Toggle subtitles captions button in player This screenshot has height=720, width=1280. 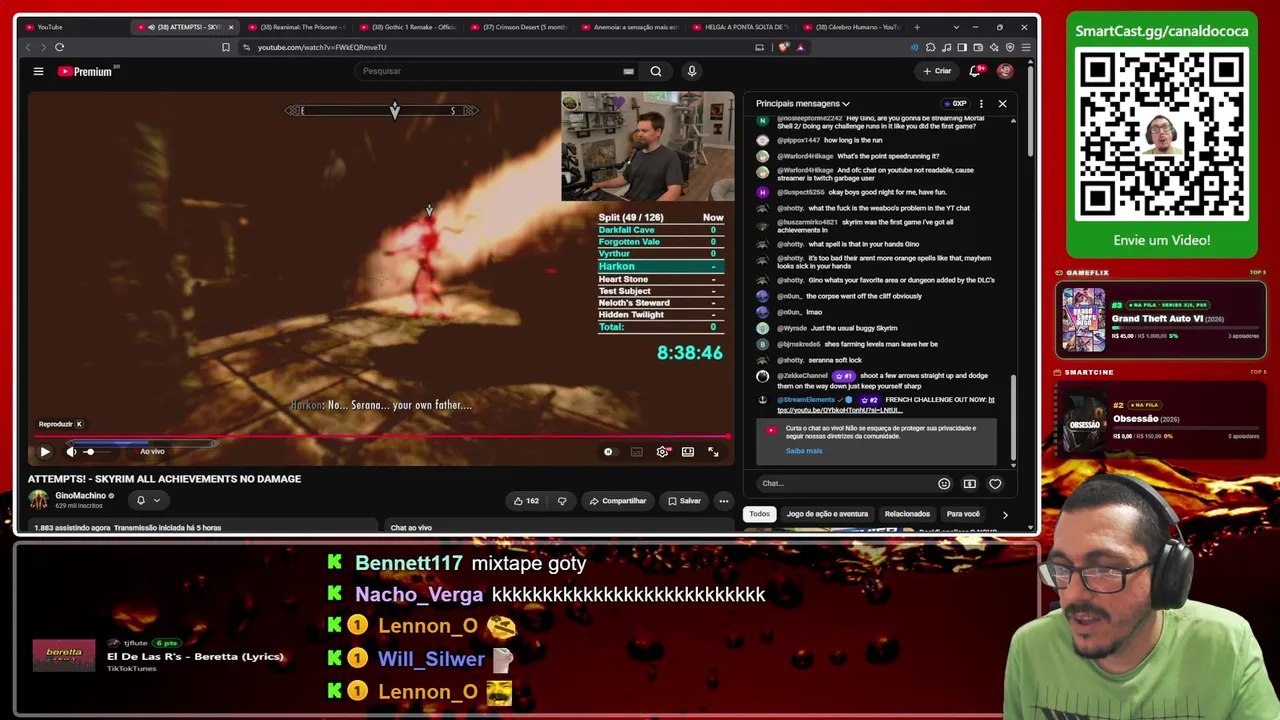(x=637, y=452)
